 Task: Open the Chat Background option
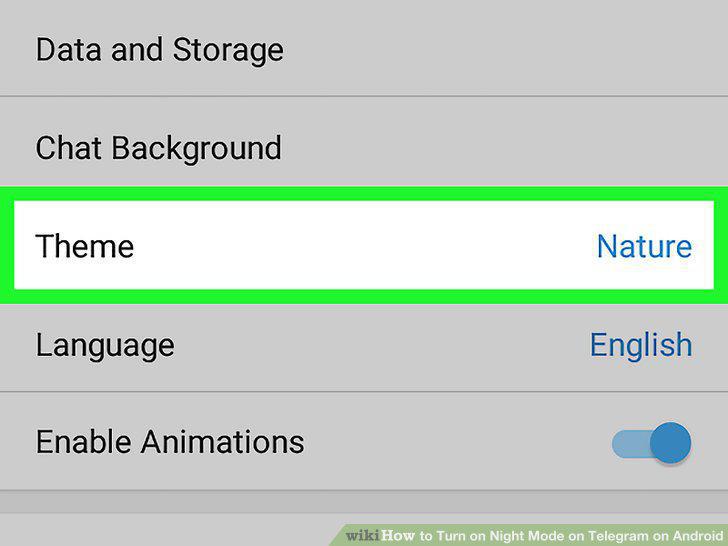coord(364,148)
